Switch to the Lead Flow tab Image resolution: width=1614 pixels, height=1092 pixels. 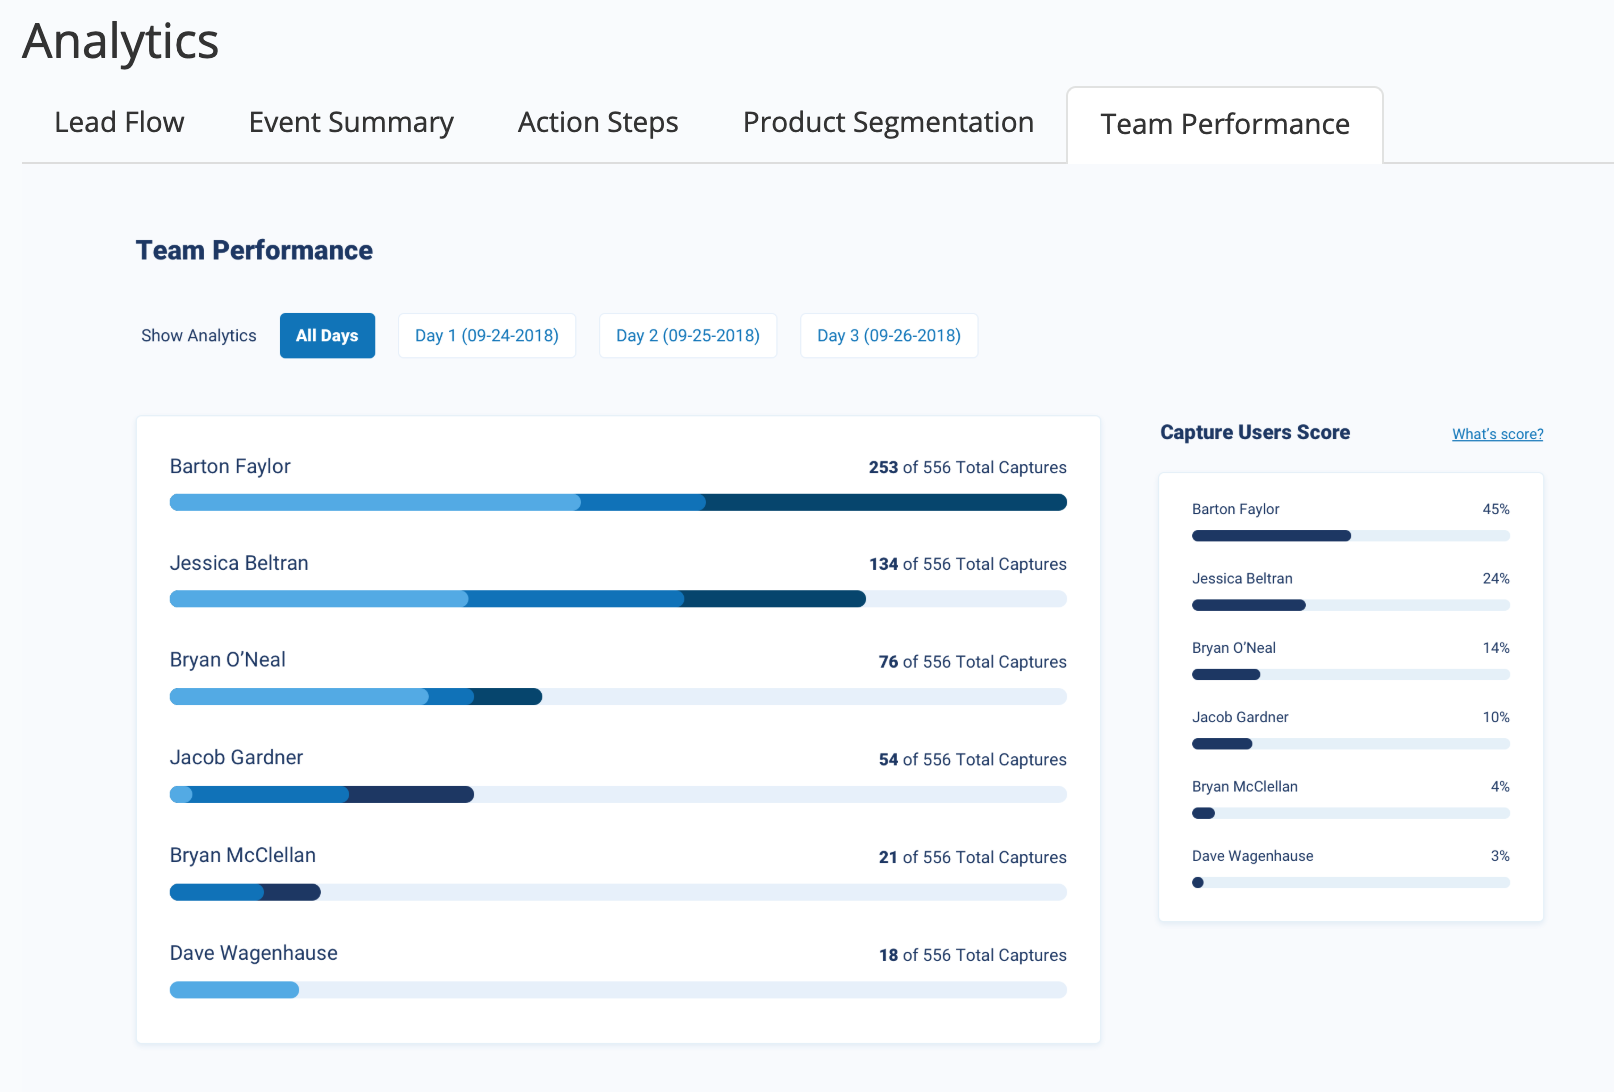tap(119, 122)
